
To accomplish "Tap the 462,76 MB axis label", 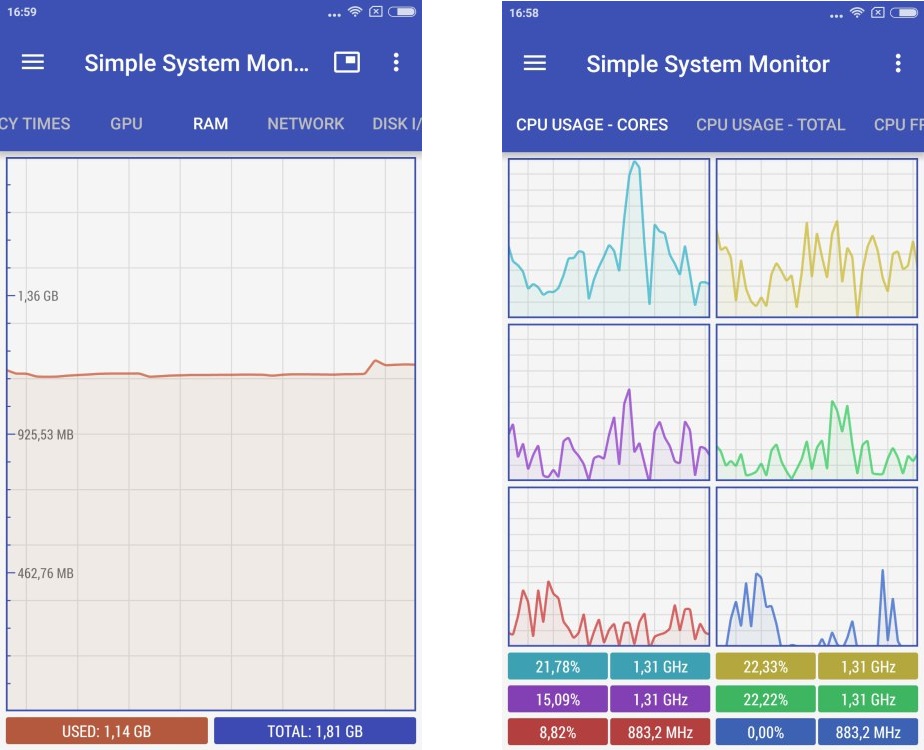I will (x=45, y=573).
